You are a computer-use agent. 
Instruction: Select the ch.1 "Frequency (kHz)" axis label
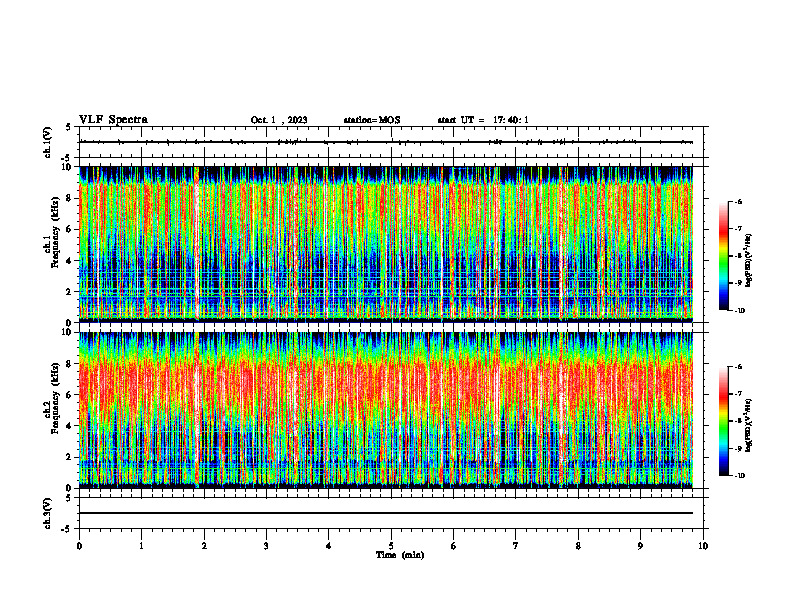pyautogui.click(x=55, y=233)
